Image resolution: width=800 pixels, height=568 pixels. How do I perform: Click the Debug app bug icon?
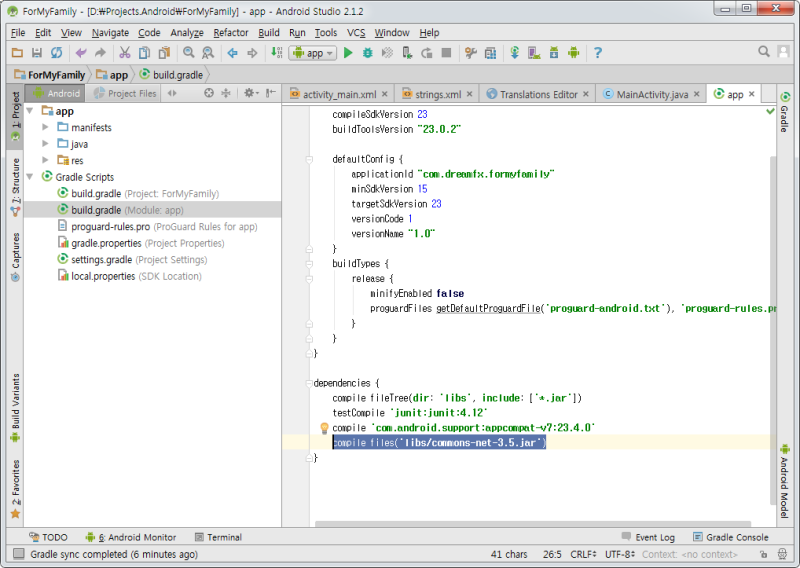367,53
